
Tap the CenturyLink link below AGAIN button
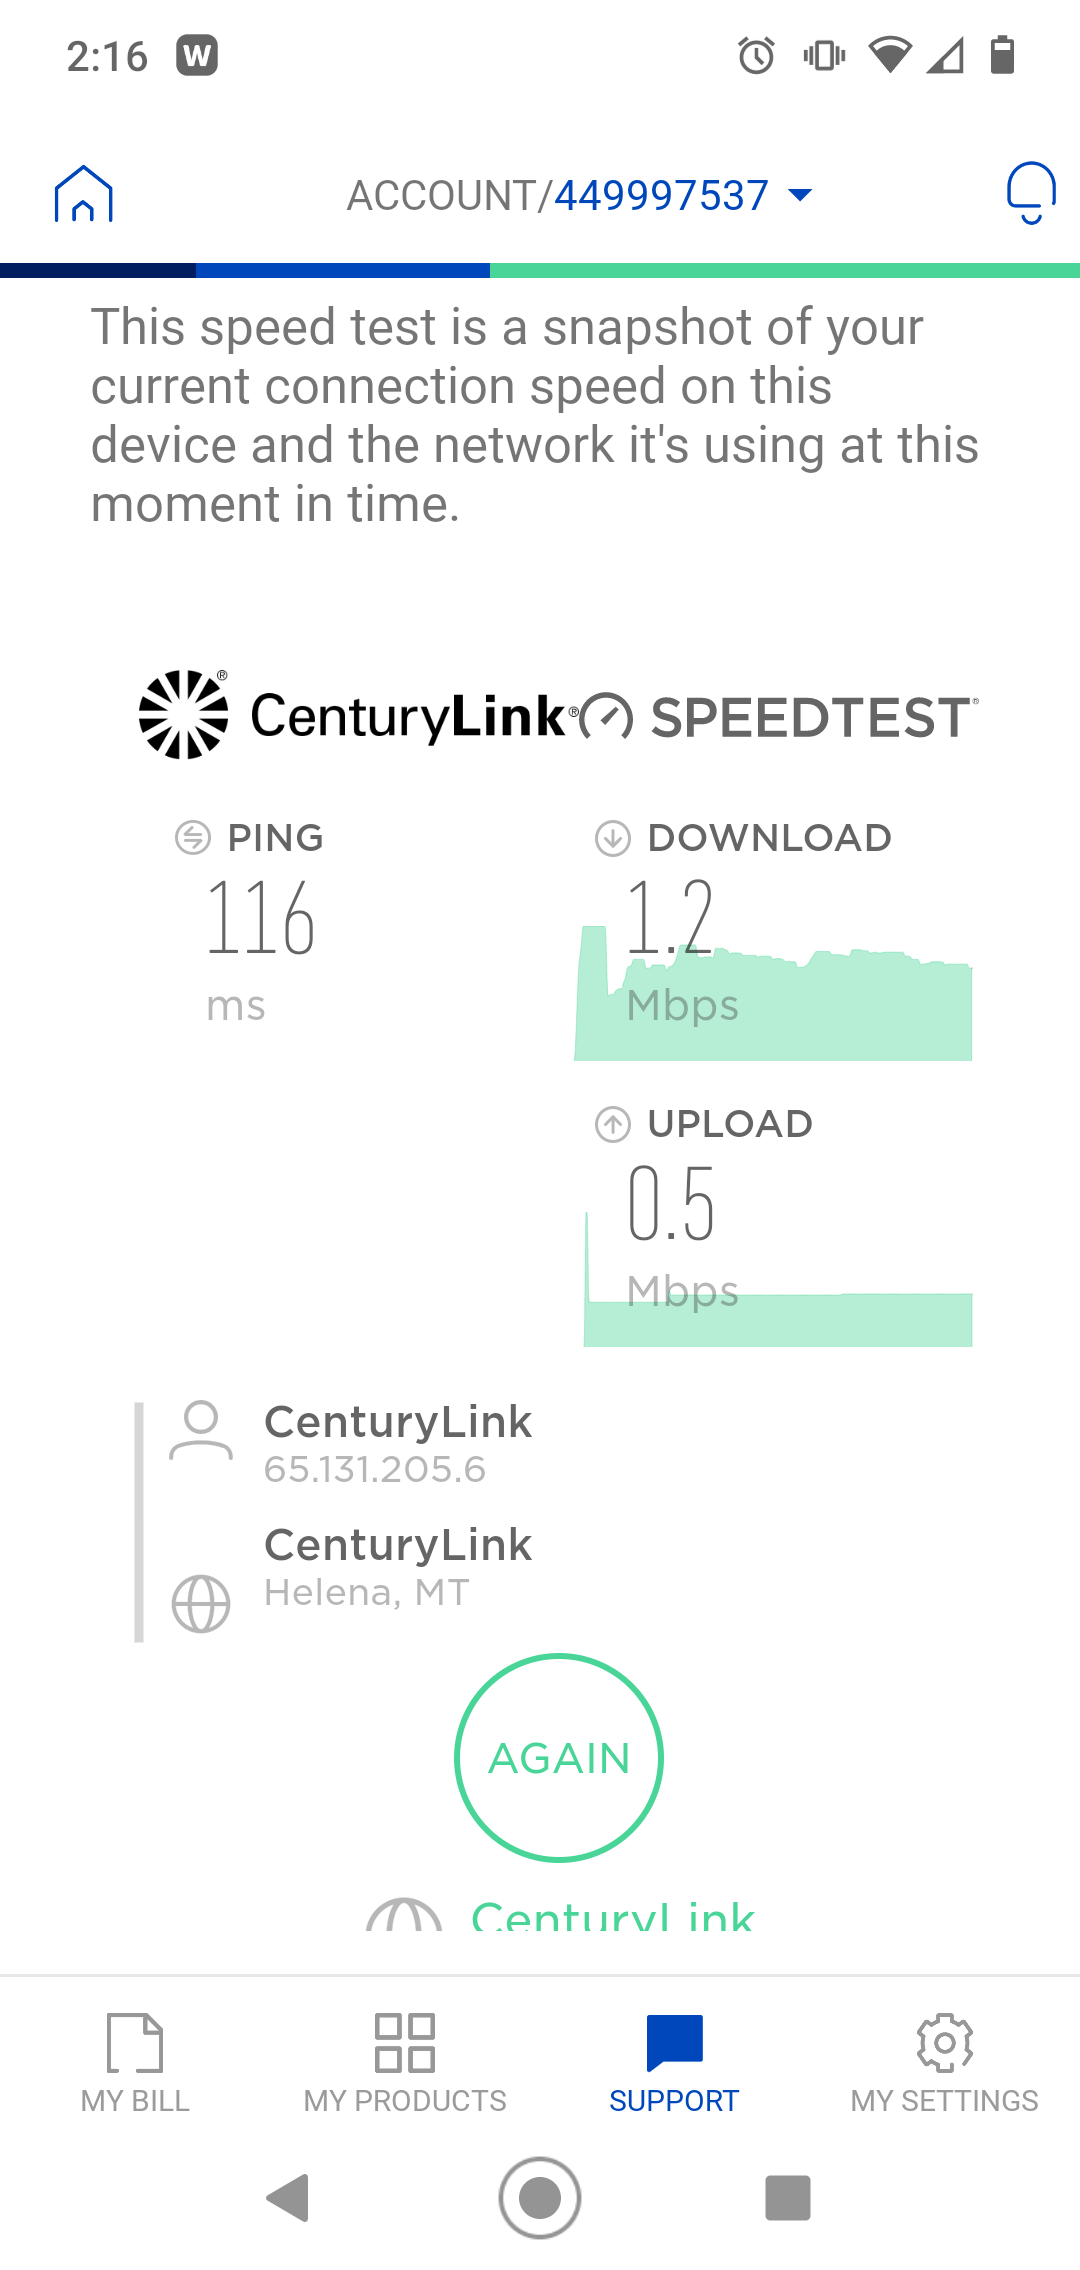tap(612, 1915)
